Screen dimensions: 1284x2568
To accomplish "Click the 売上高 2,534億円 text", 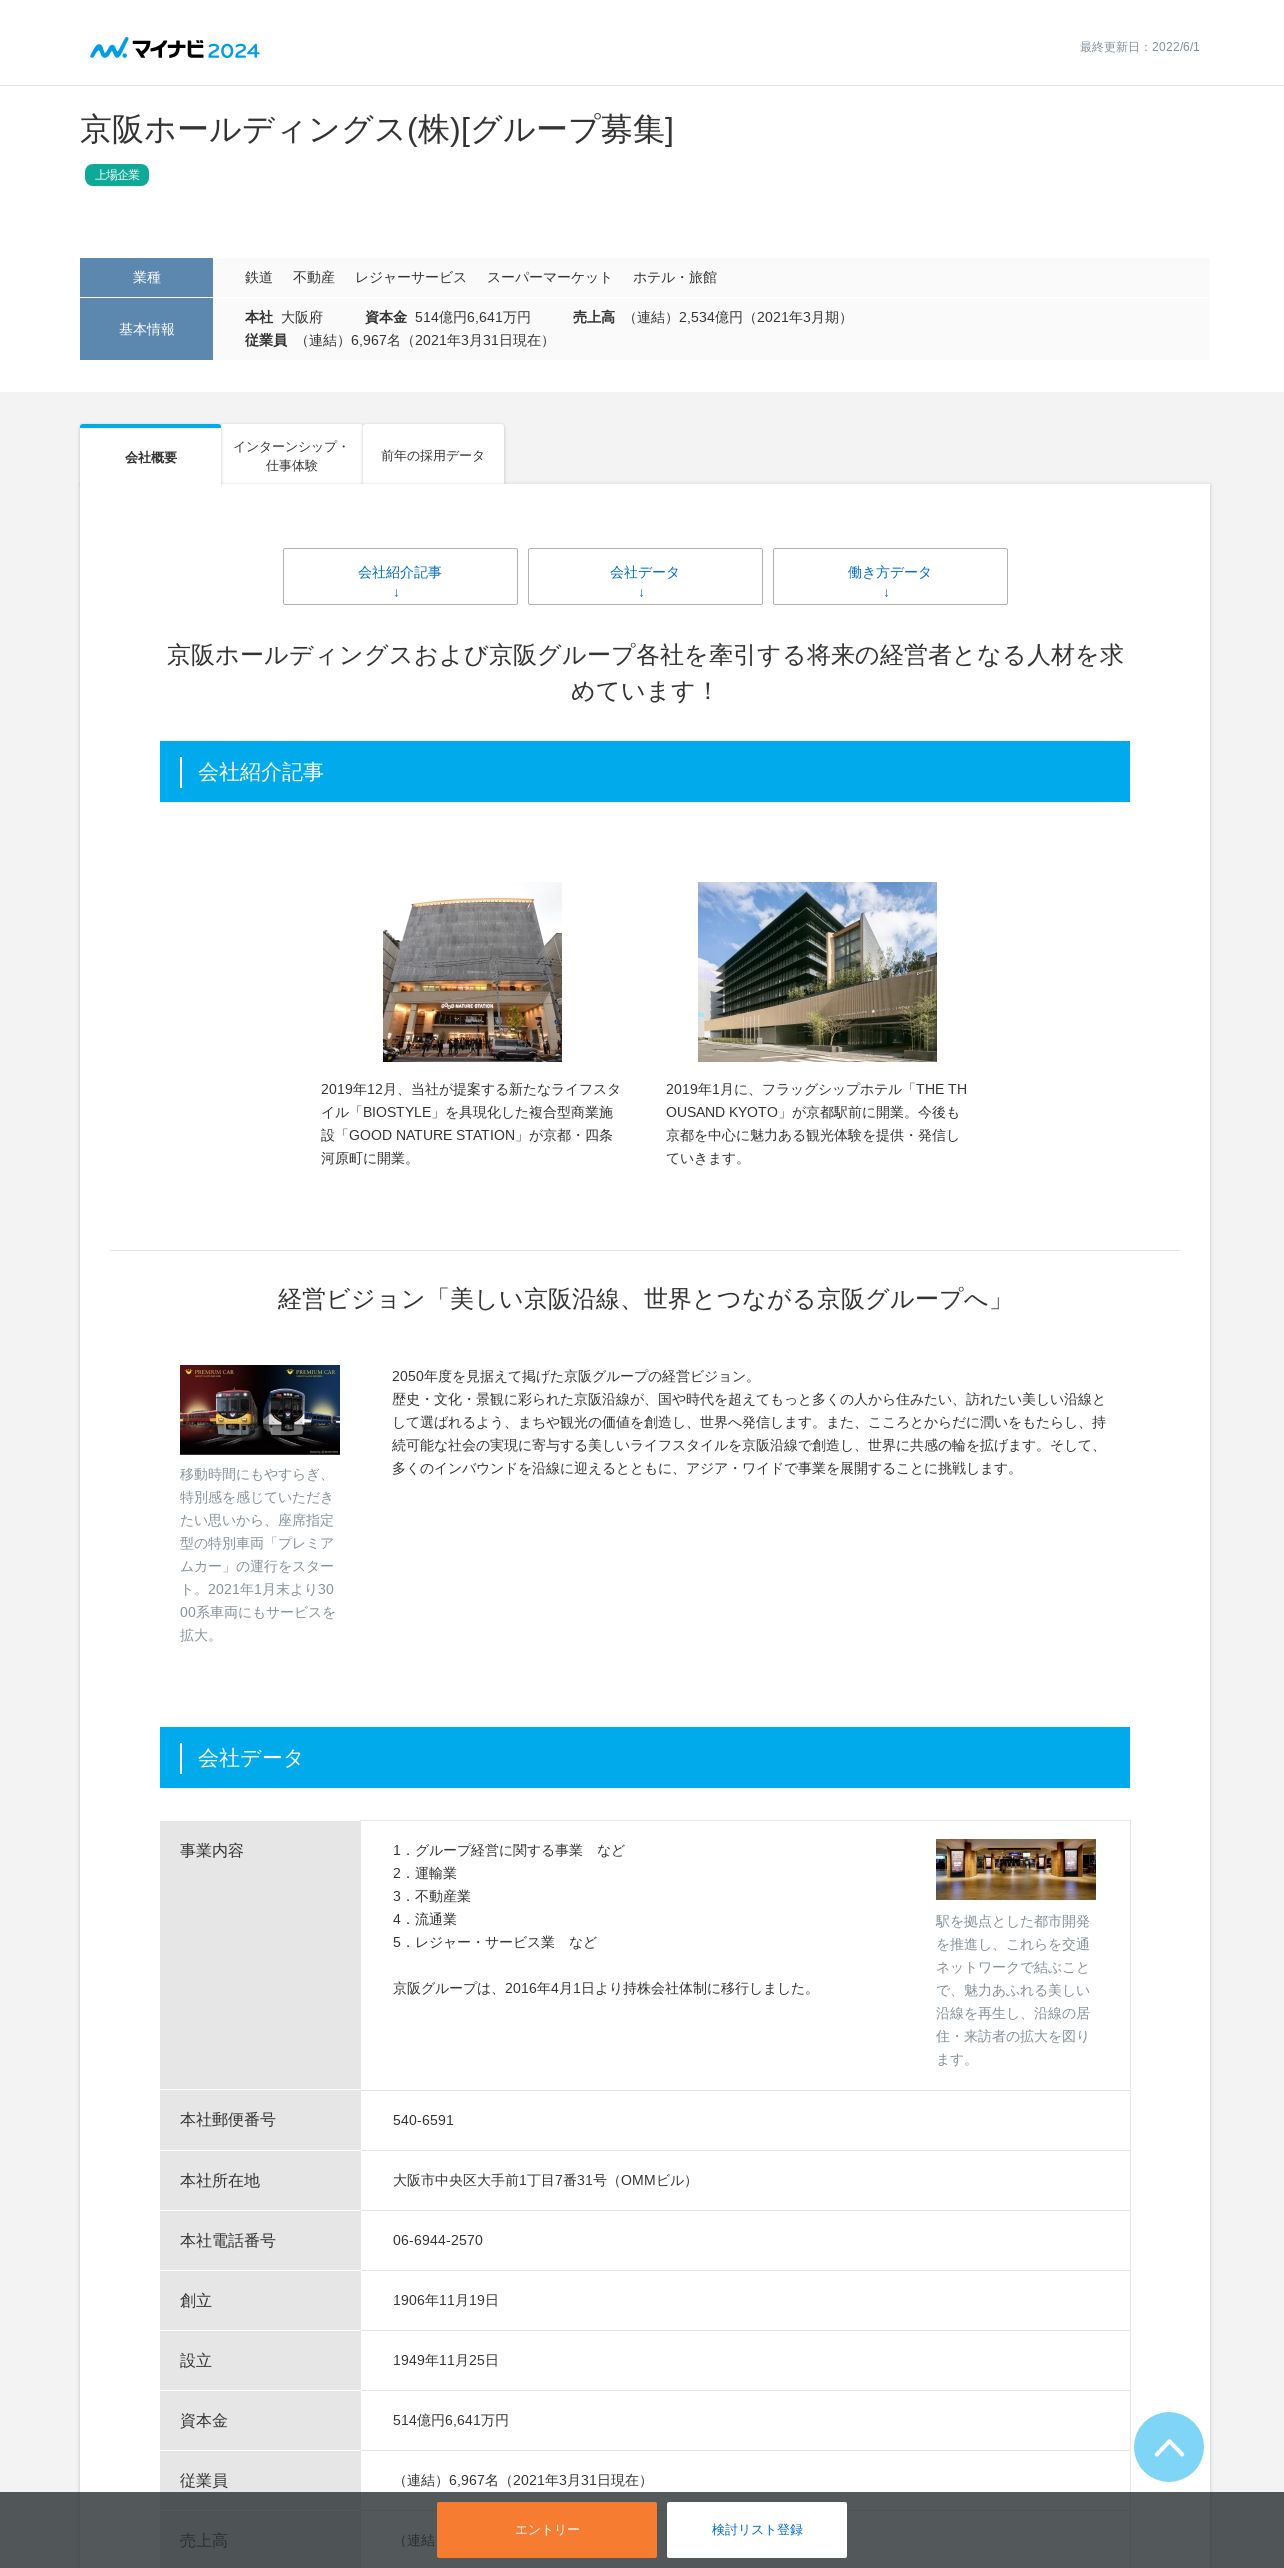I will pos(712,317).
